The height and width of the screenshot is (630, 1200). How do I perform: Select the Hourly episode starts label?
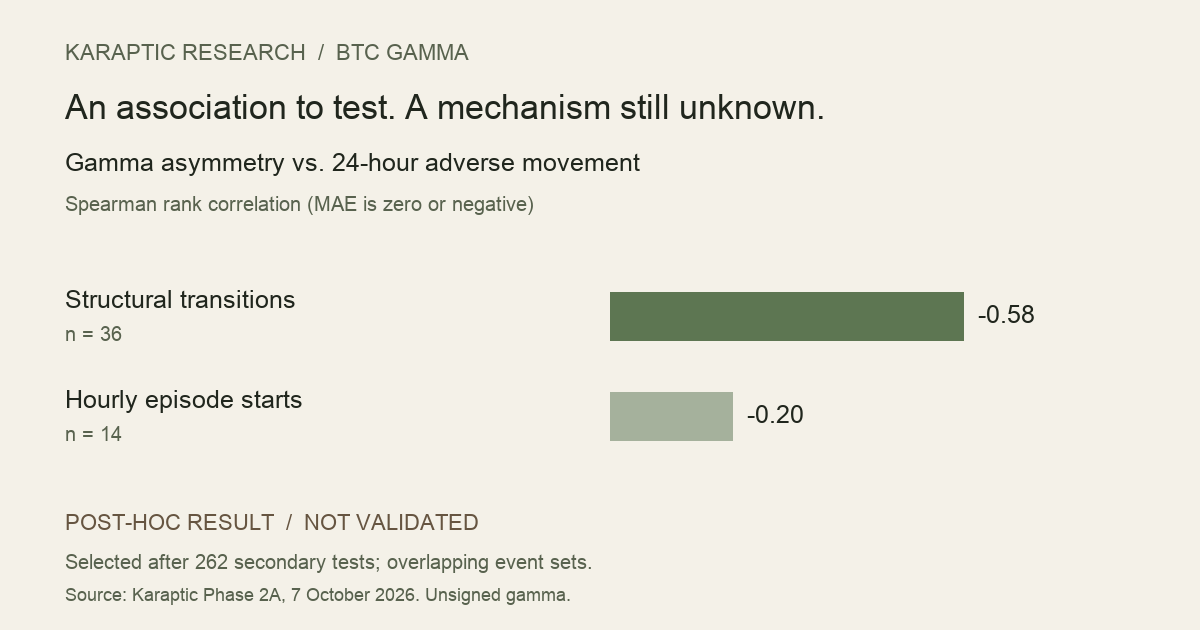pyautogui.click(x=183, y=400)
